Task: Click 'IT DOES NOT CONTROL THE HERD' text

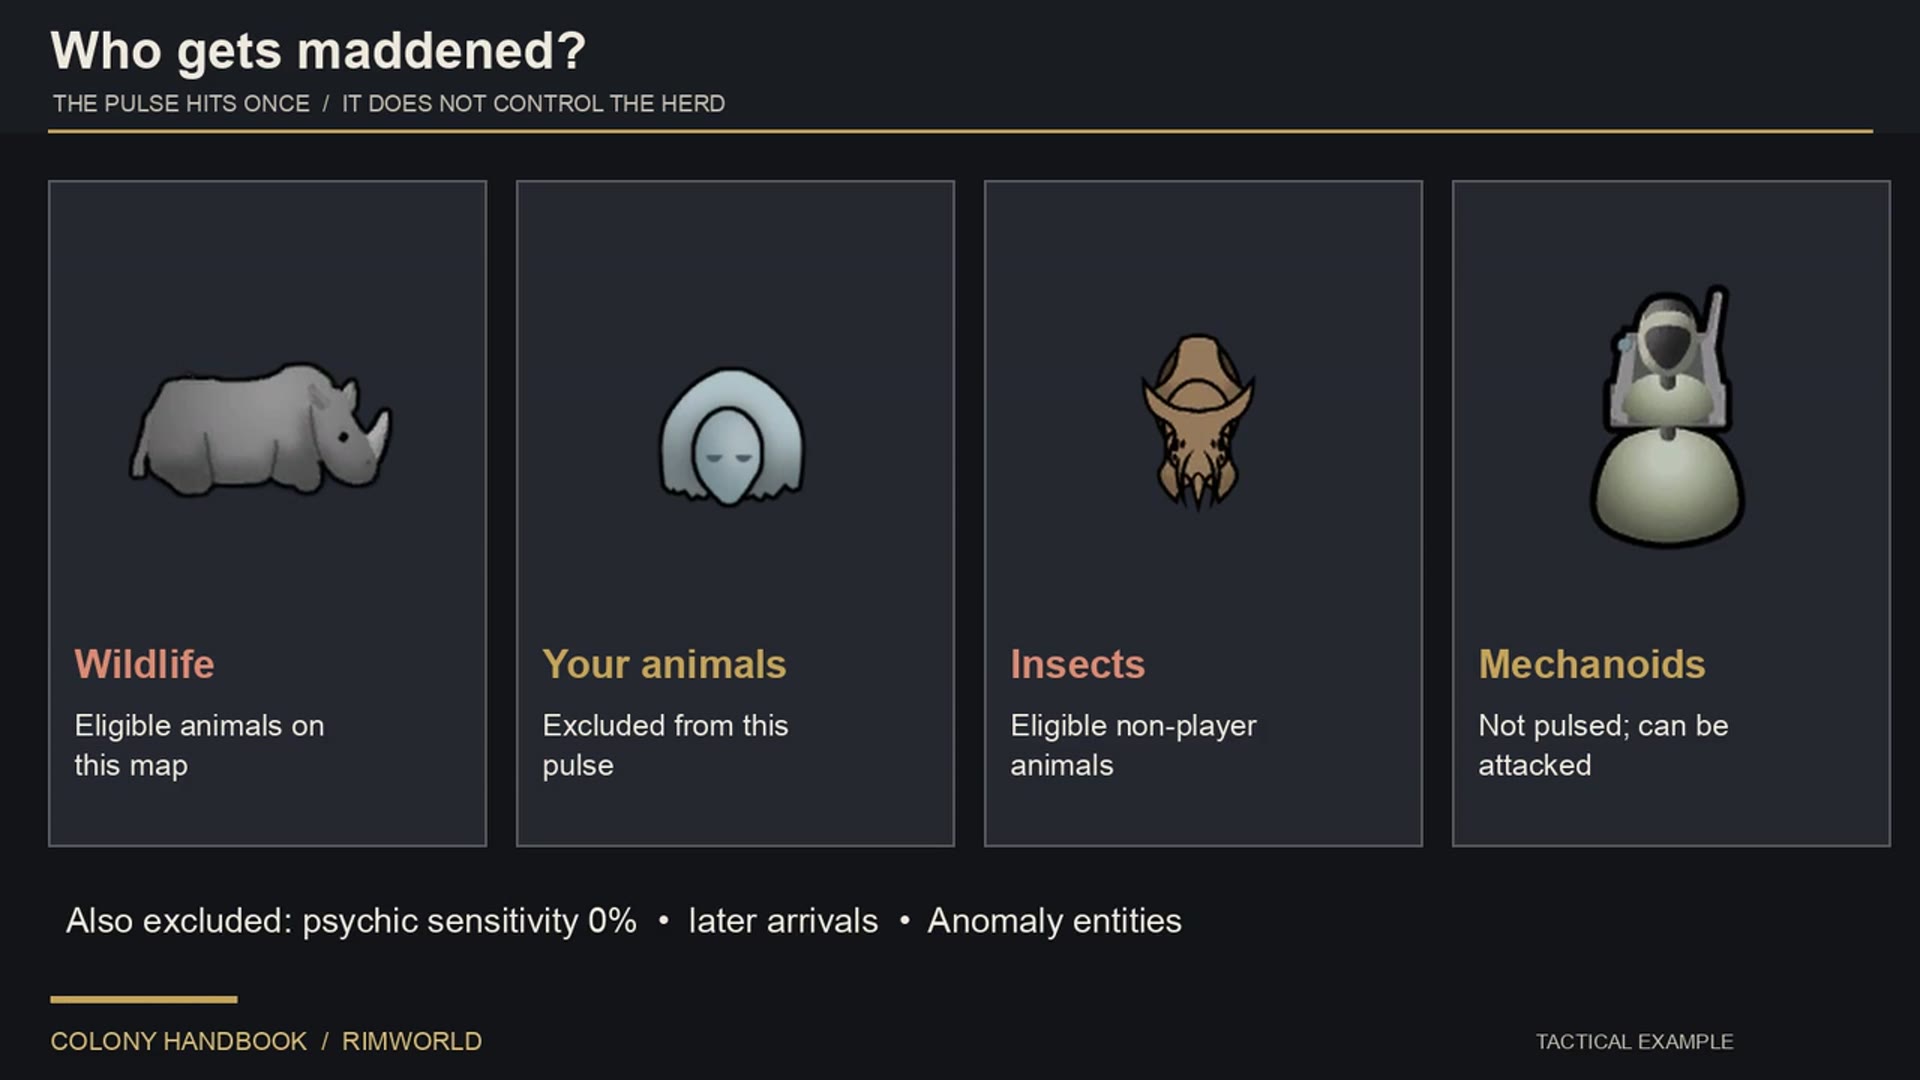Action: click(533, 103)
